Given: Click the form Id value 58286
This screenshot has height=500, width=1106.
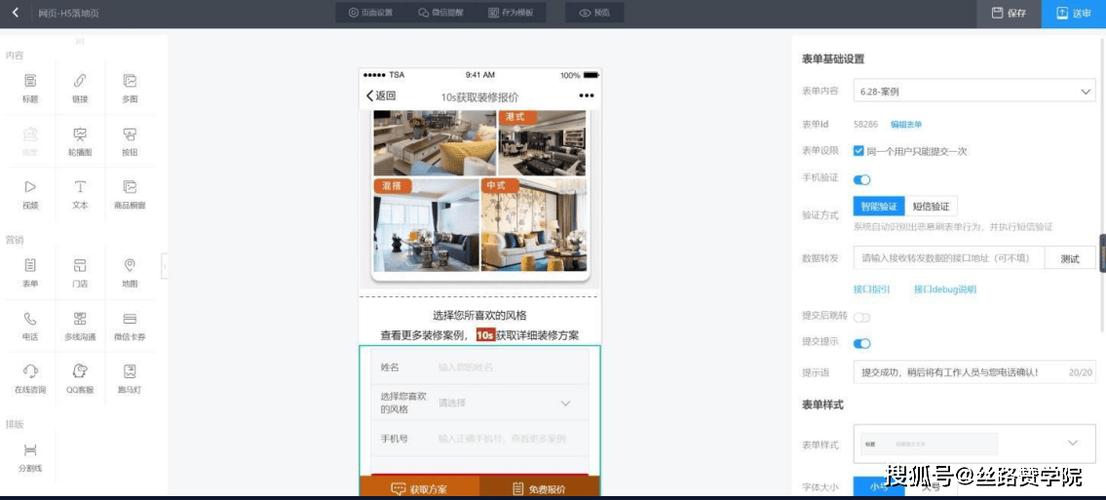Looking at the screenshot, I should (865, 124).
